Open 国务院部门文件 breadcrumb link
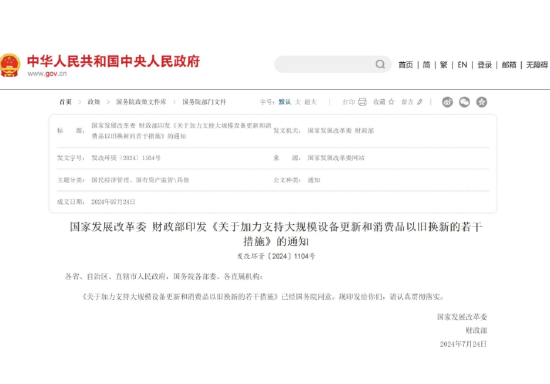The height and width of the screenshot is (384, 550). pyautogui.click(x=204, y=102)
